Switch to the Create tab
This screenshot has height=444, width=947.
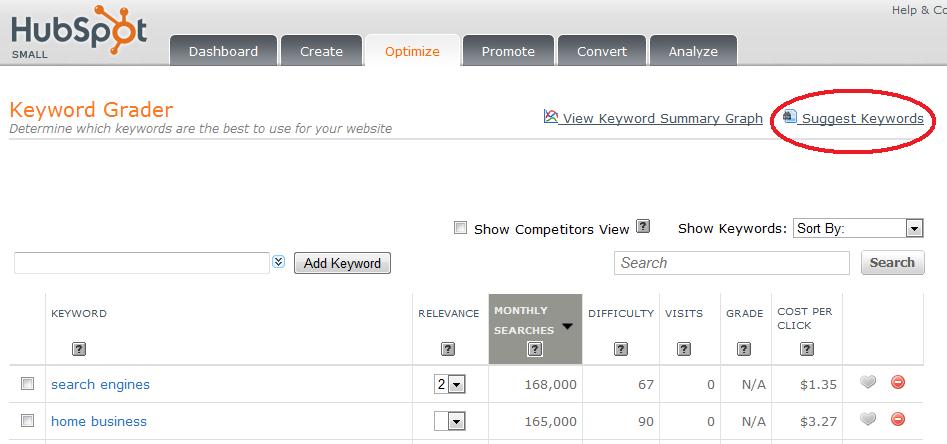coord(321,51)
